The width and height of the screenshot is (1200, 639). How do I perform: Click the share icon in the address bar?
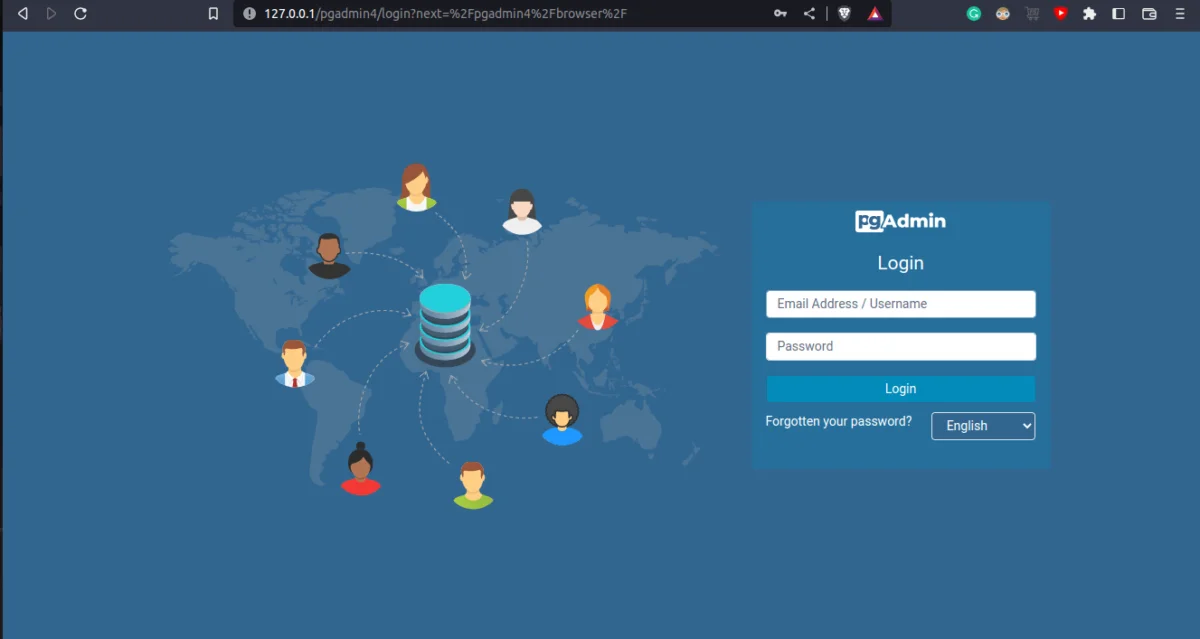810,14
